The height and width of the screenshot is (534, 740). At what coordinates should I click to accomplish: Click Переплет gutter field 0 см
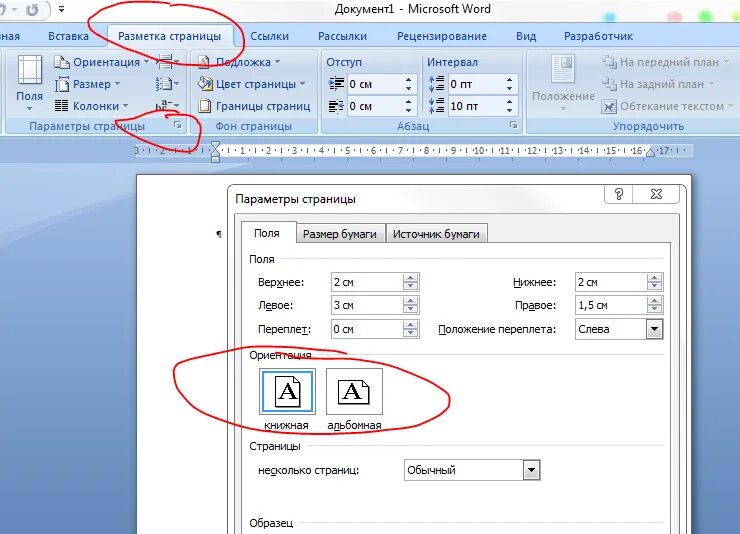tap(367, 329)
